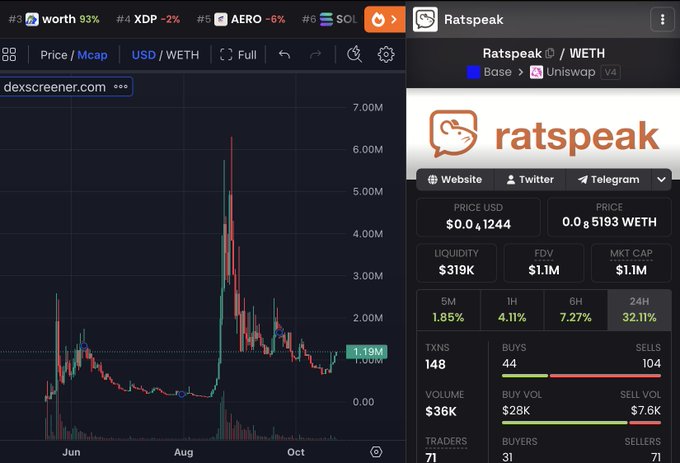
Task: Click the blue circle marker near Aug on the chart
Action: click(182, 394)
